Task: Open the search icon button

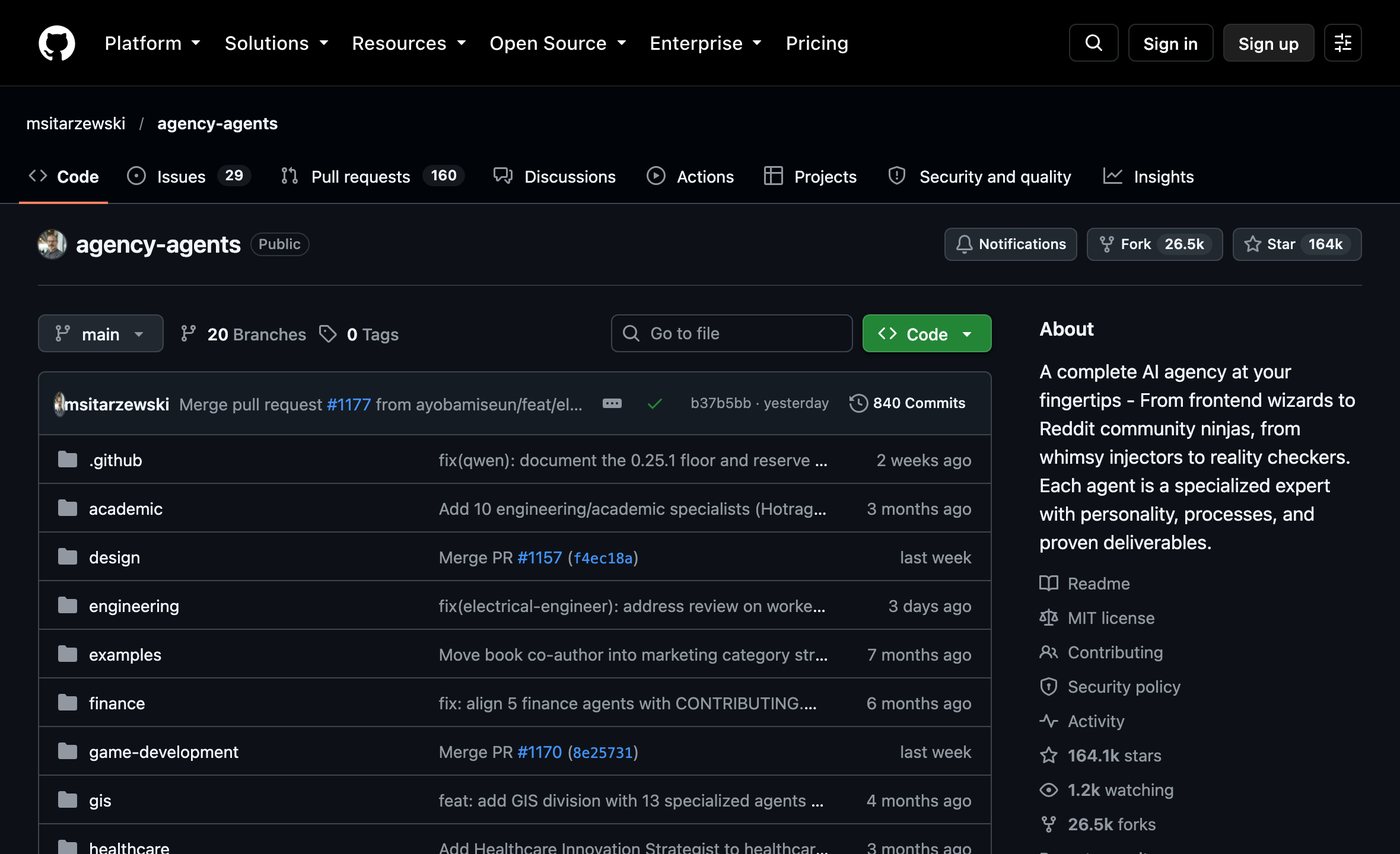Action: [x=1094, y=43]
